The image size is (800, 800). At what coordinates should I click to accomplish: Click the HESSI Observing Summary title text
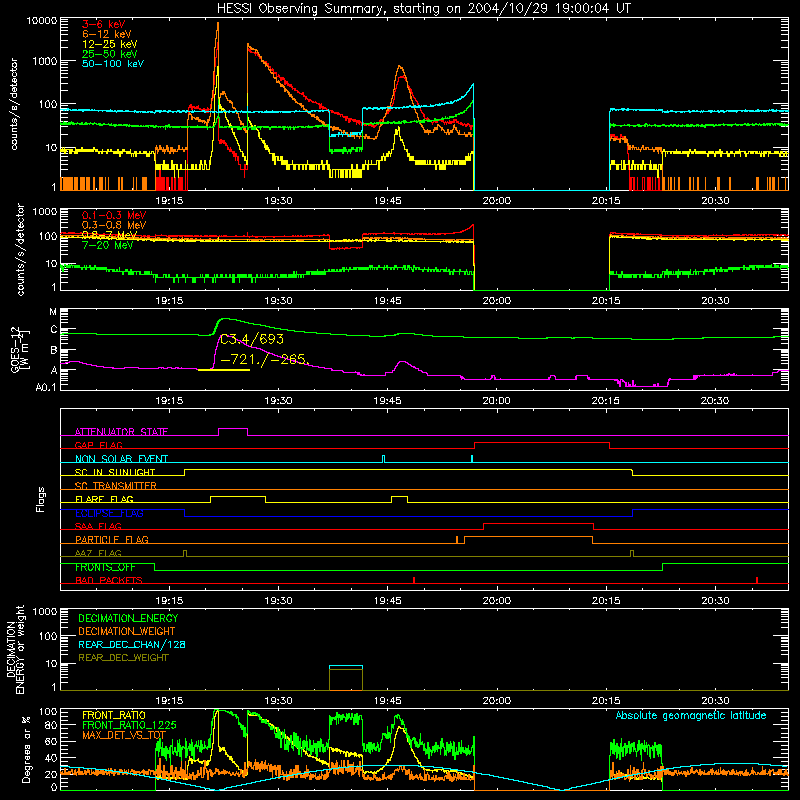[423, 9]
